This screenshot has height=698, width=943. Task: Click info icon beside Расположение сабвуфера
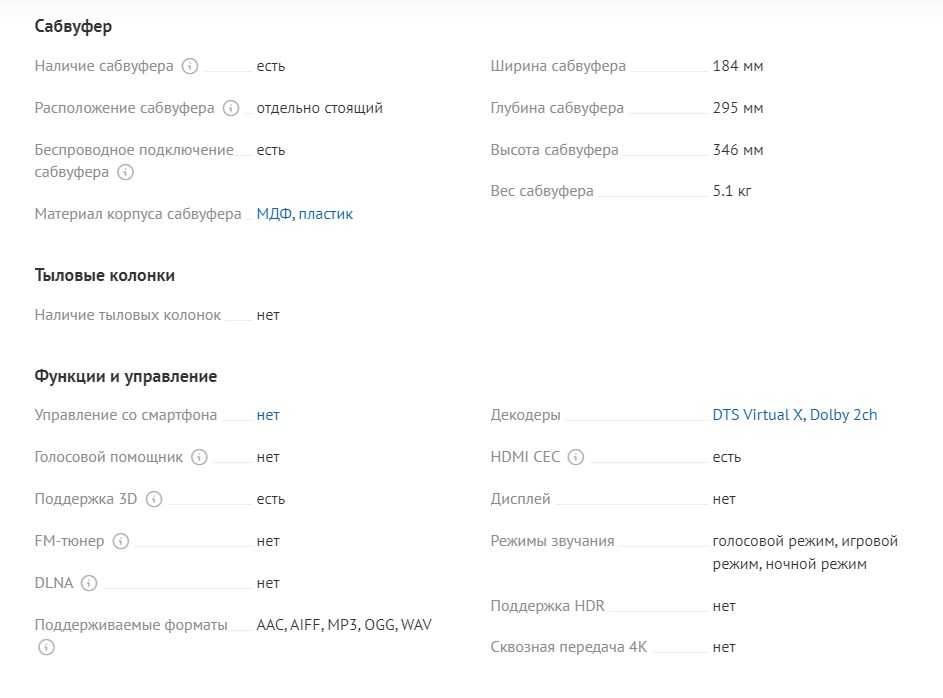click(231, 108)
